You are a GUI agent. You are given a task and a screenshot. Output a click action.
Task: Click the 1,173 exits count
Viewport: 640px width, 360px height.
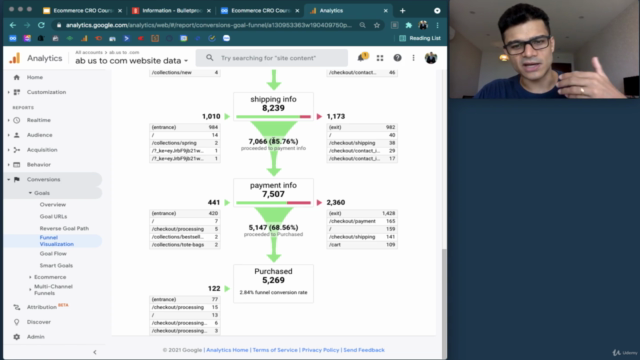(x=336, y=117)
